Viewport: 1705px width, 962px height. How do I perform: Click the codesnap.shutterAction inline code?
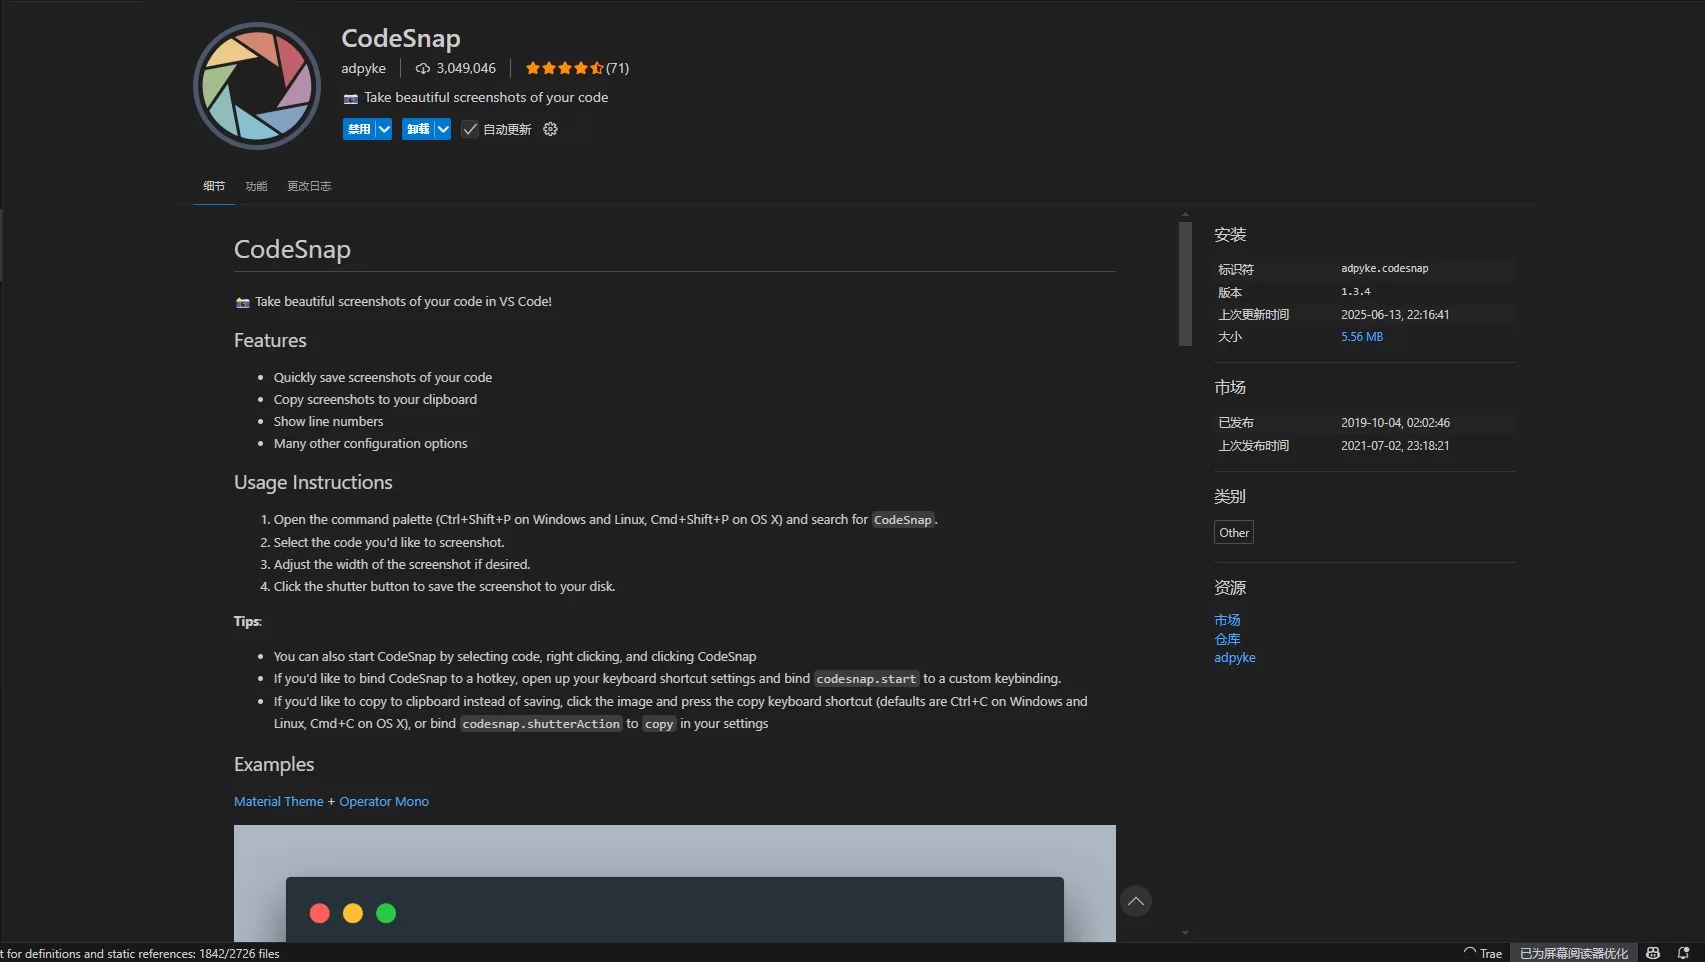pyautogui.click(x=541, y=724)
